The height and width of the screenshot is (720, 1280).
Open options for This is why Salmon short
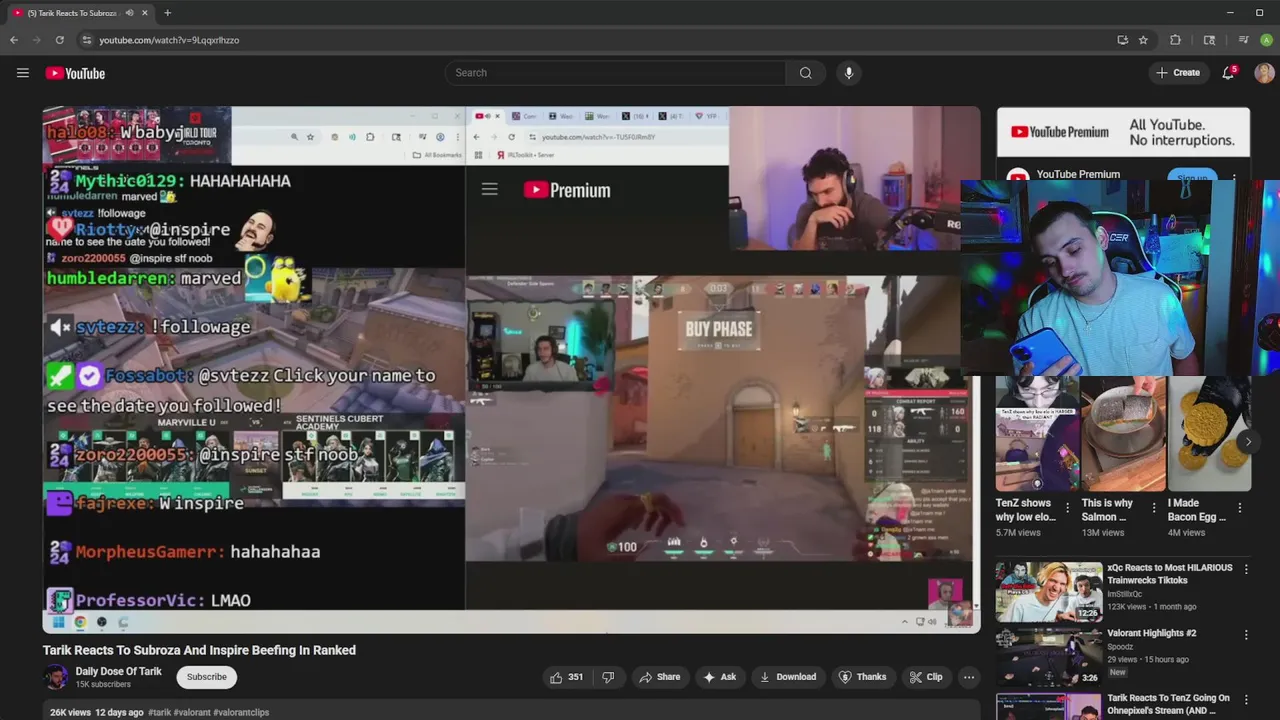(1152, 509)
